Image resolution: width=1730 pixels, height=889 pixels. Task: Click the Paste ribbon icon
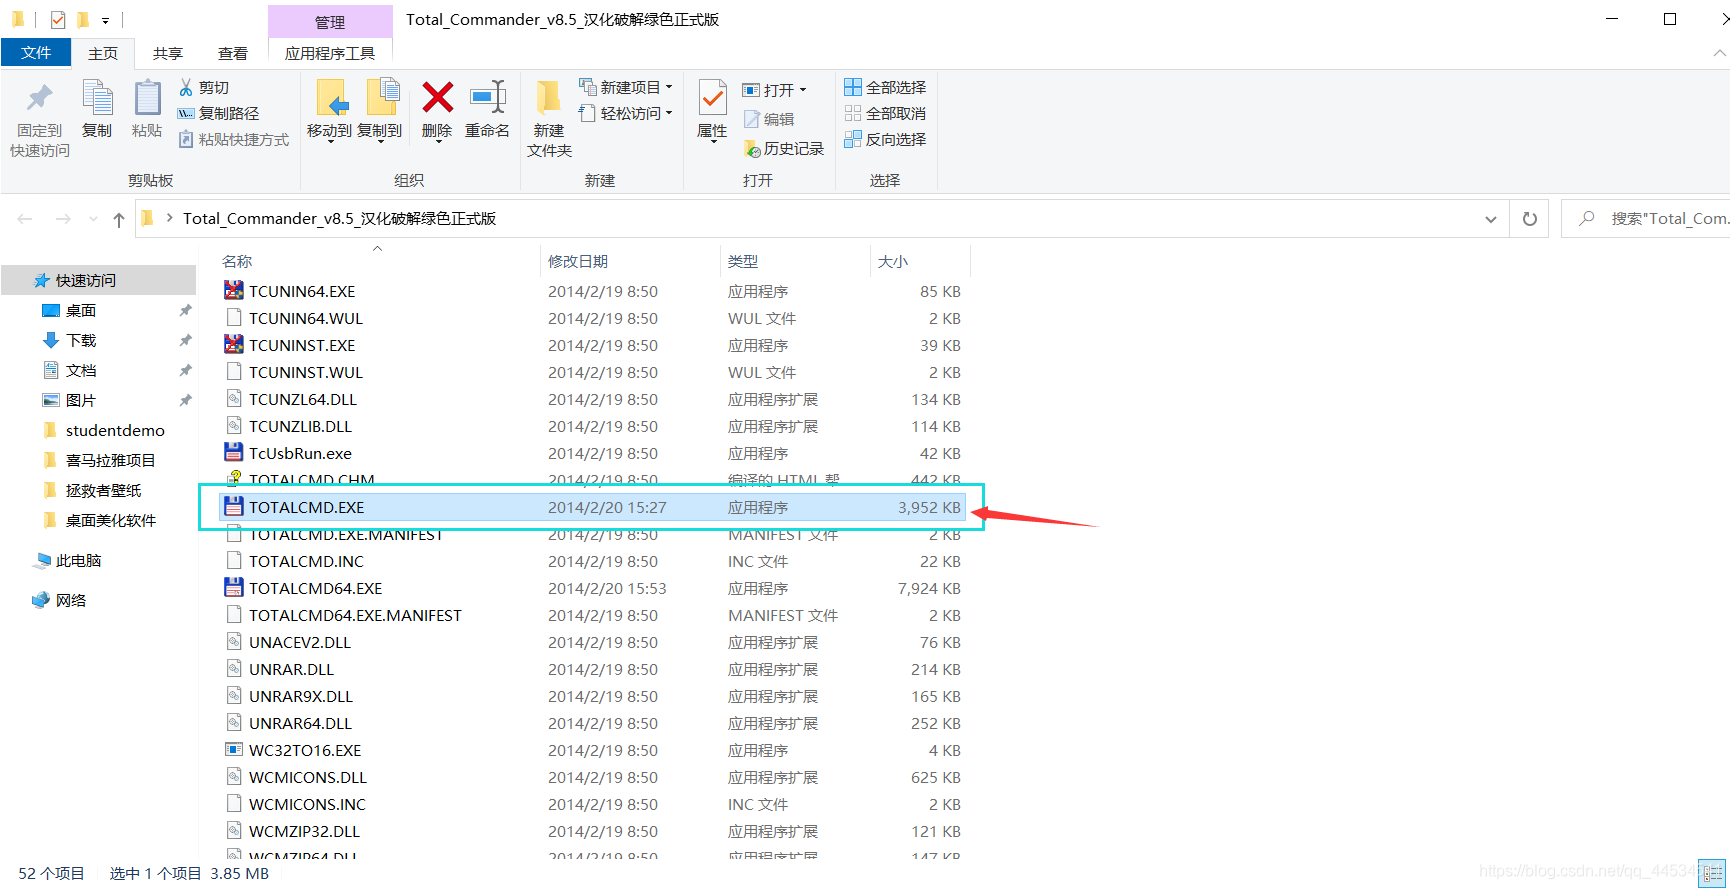(147, 110)
